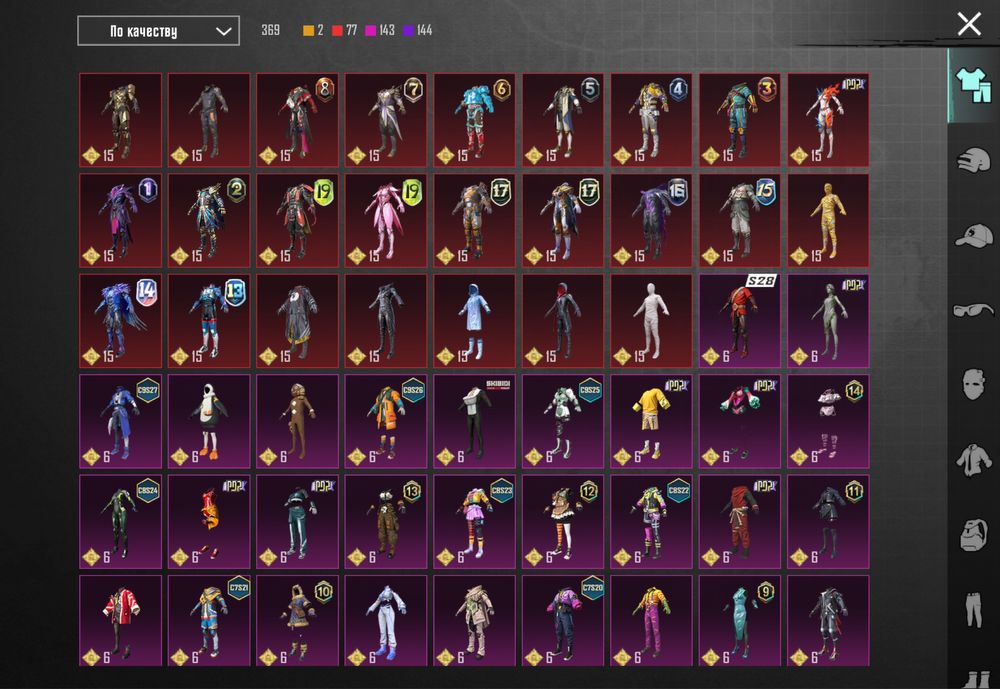Select the outfit with badge 8
The height and width of the screenshot is (689, 1000).
click(297, 120)
